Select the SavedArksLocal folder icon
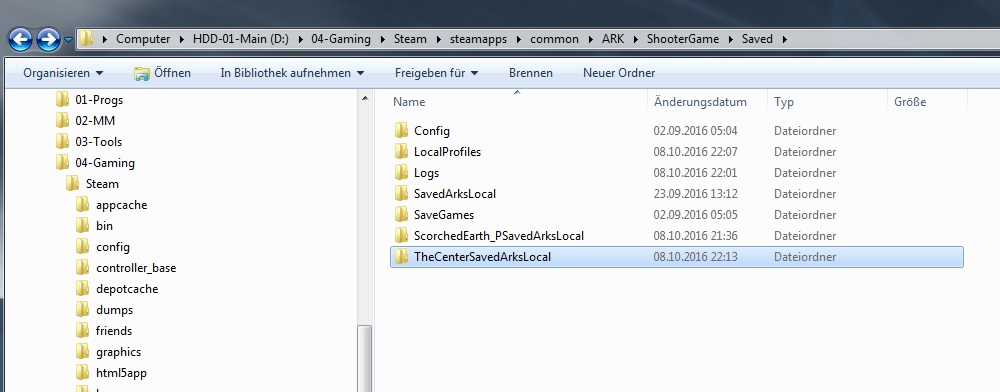This screenshot has width=1000, height=392. pos(401,194)
